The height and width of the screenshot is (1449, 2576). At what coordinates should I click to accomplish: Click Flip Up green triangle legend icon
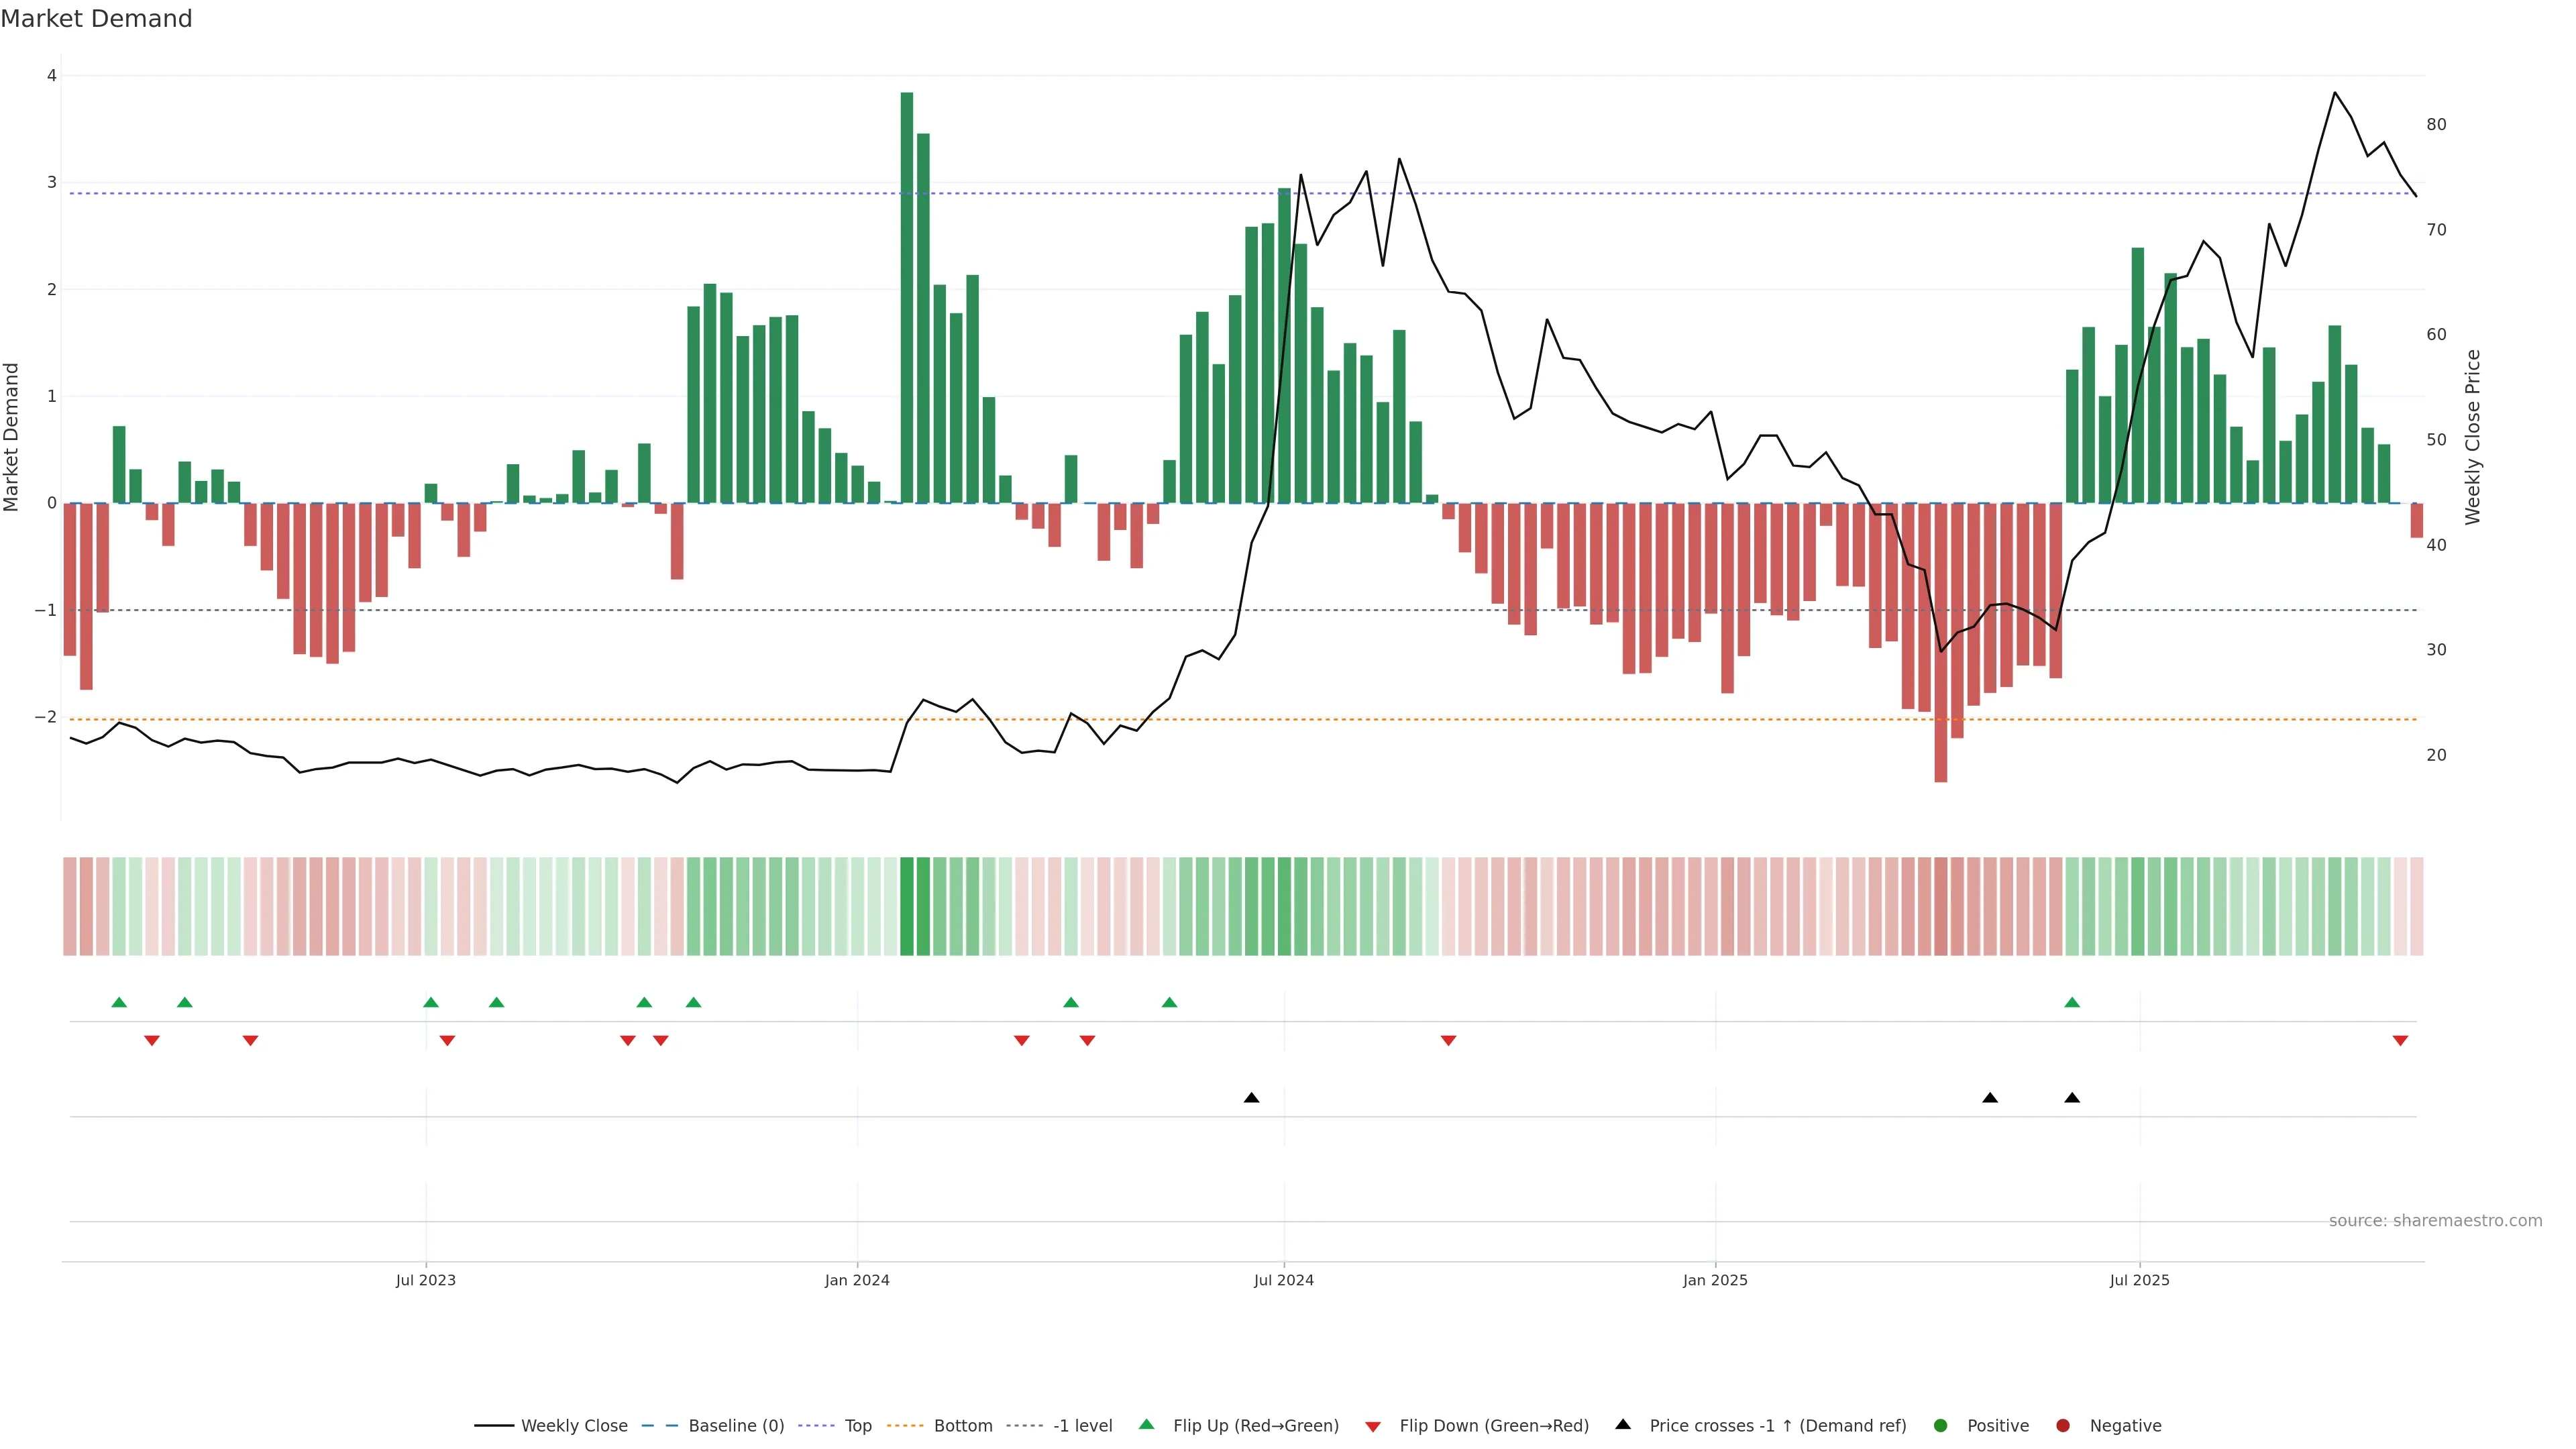coord(1147,1424)
